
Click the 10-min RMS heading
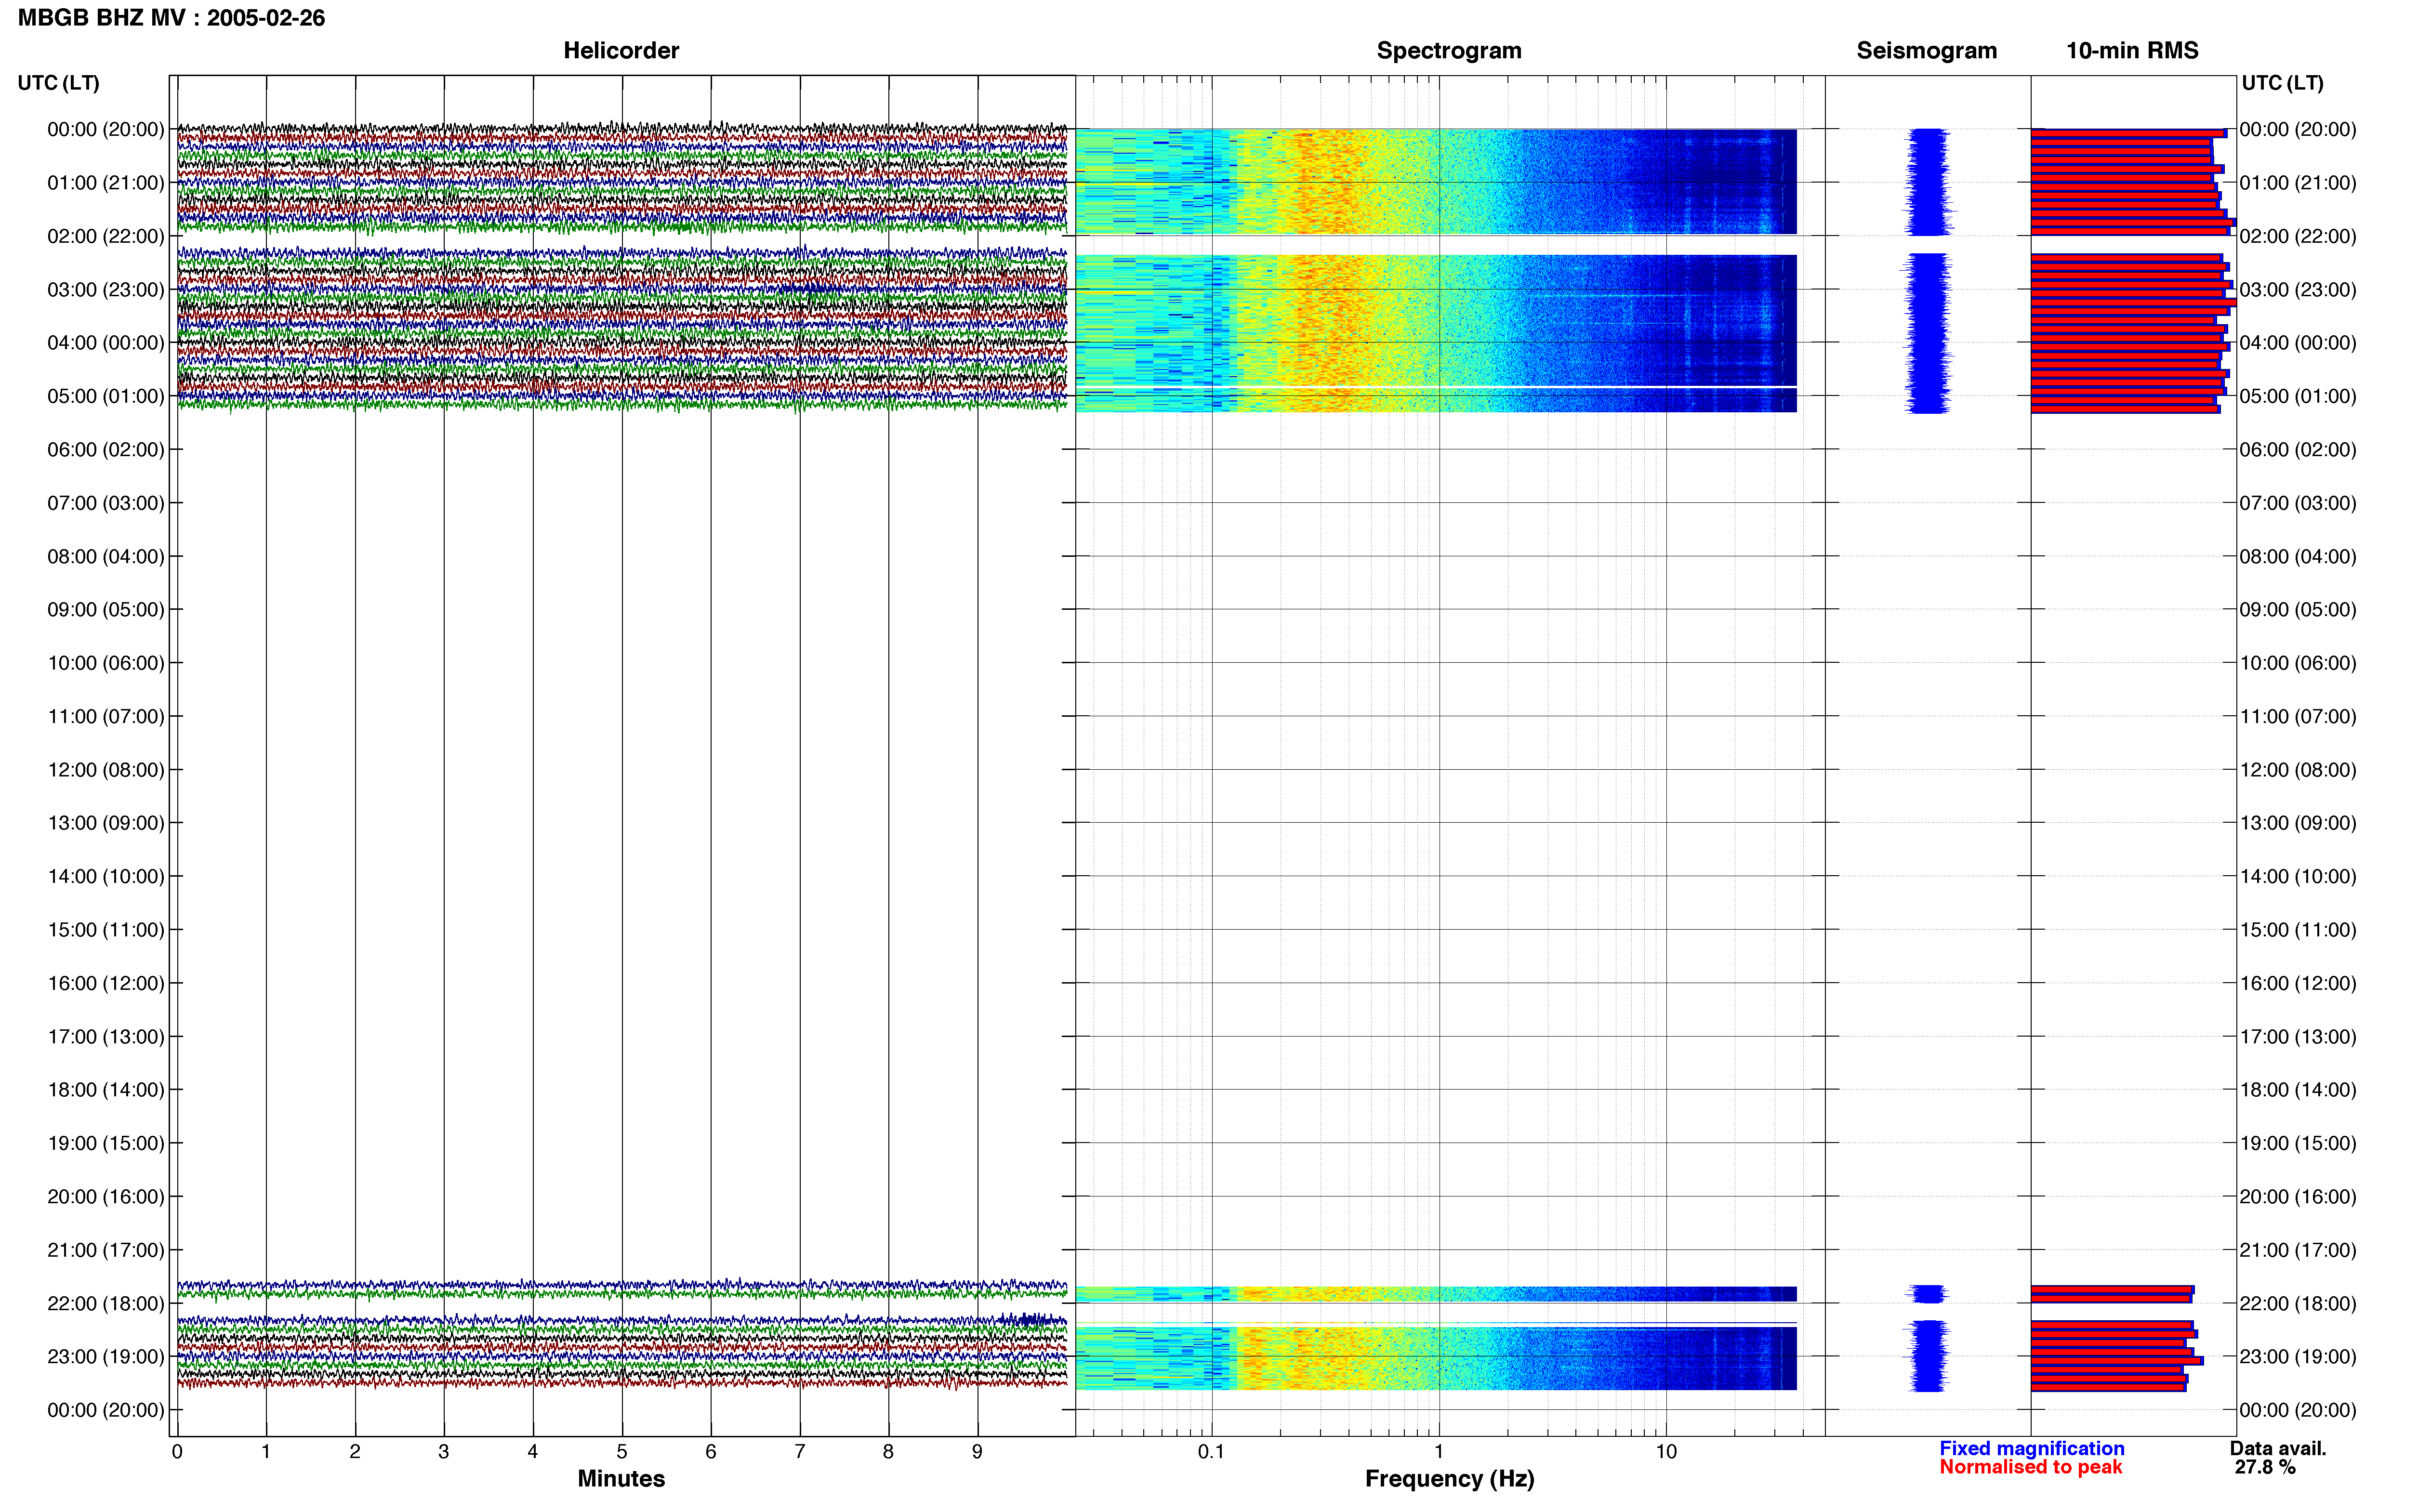pyautogui.click(x=2132, y=51)
